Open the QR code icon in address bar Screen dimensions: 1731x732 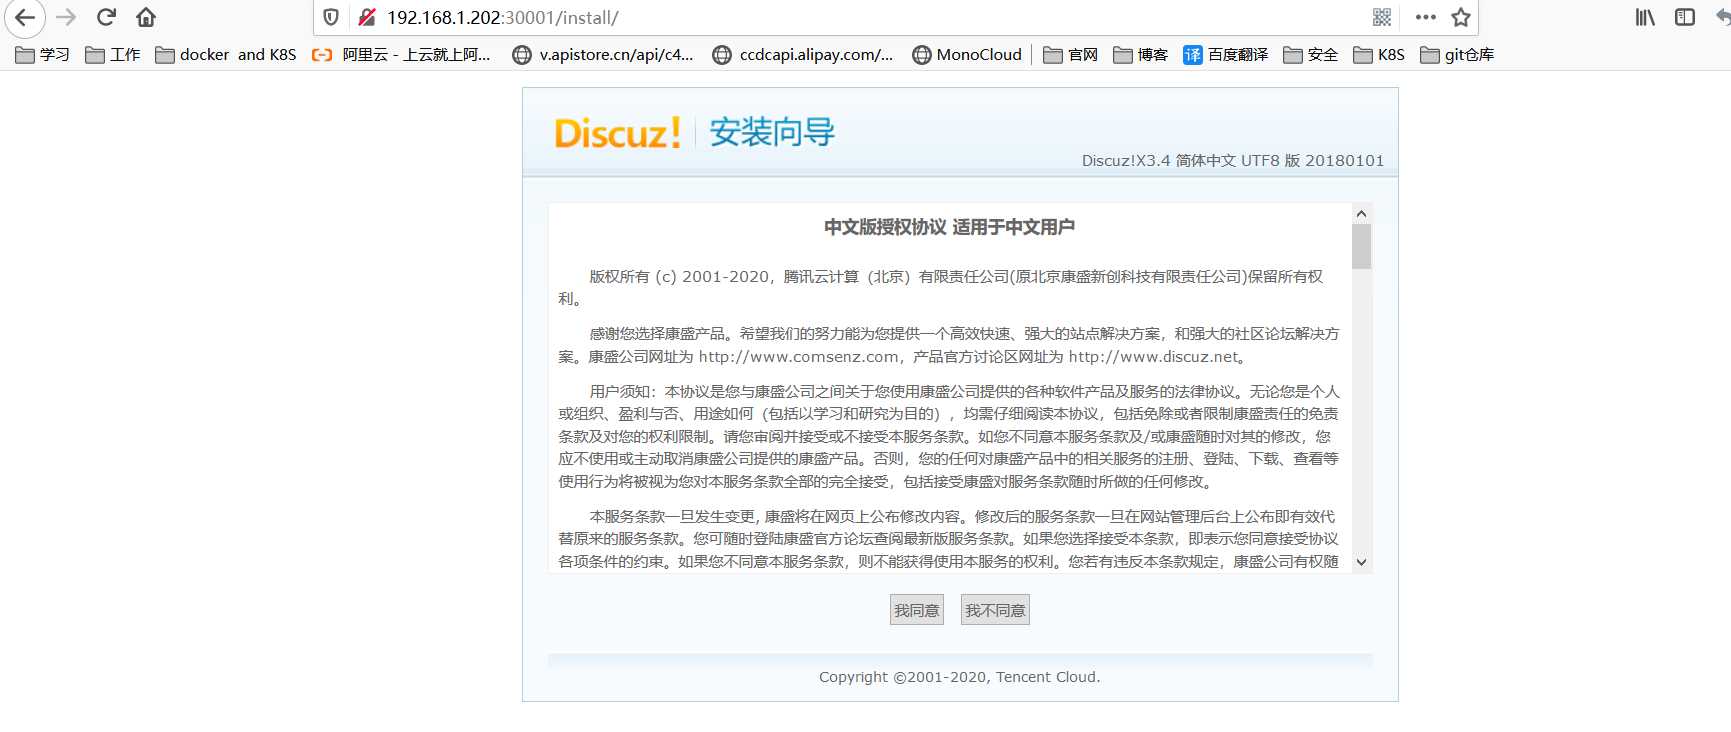click(1382, 17)
